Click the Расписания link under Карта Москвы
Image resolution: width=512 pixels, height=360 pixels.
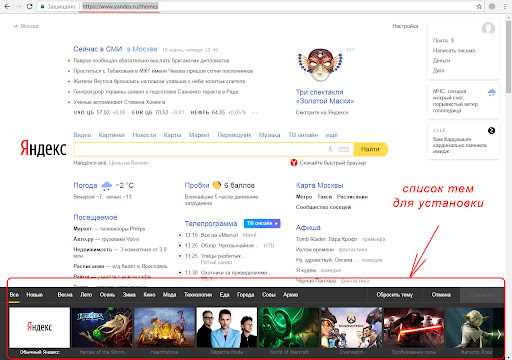pos(352,197)
